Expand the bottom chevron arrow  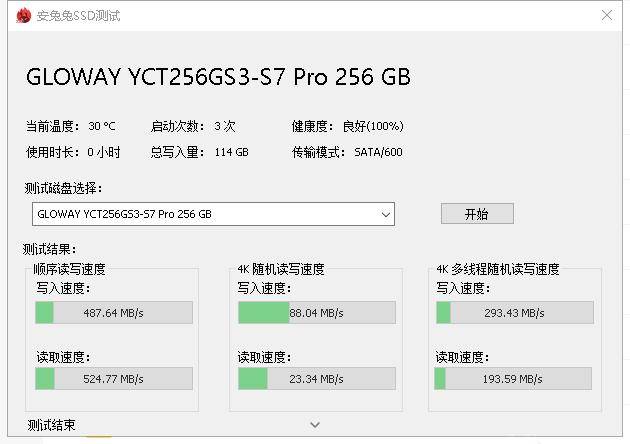[315, 424]
